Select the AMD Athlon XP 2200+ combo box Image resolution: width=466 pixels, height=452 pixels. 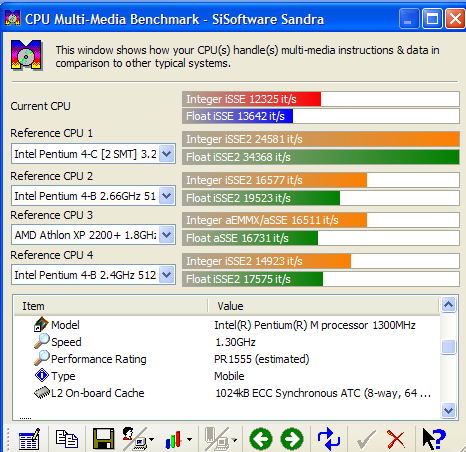[x=93, y=235]
